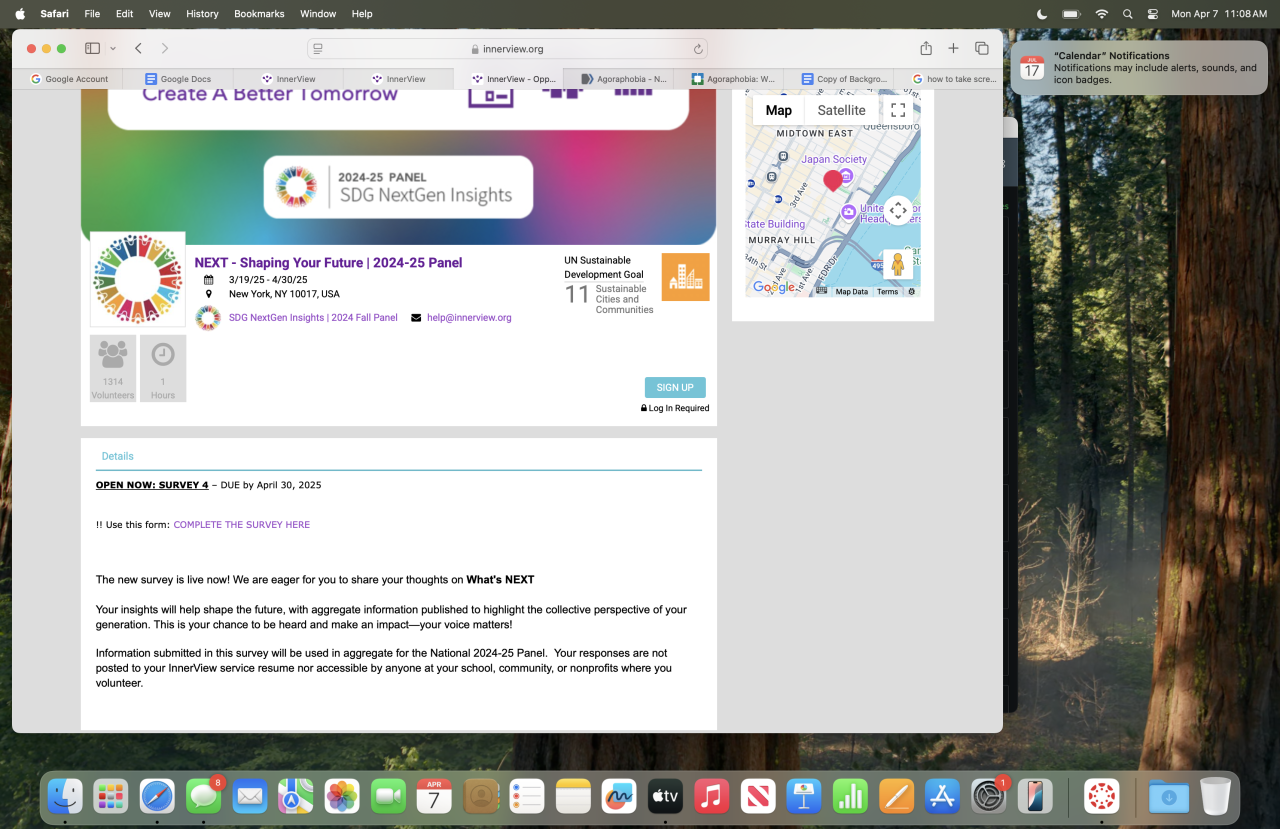Click the red location pin on the map
Viewport: 1280px width, 829px height.
(x=832, y=181)
